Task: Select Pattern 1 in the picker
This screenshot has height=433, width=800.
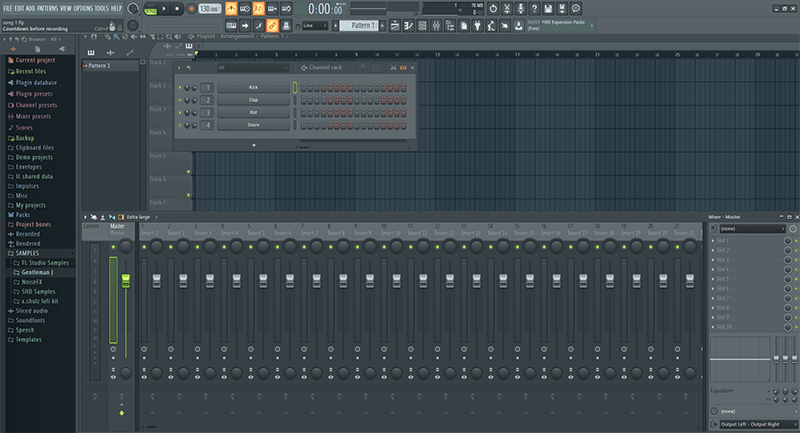Action: [110, 66]
